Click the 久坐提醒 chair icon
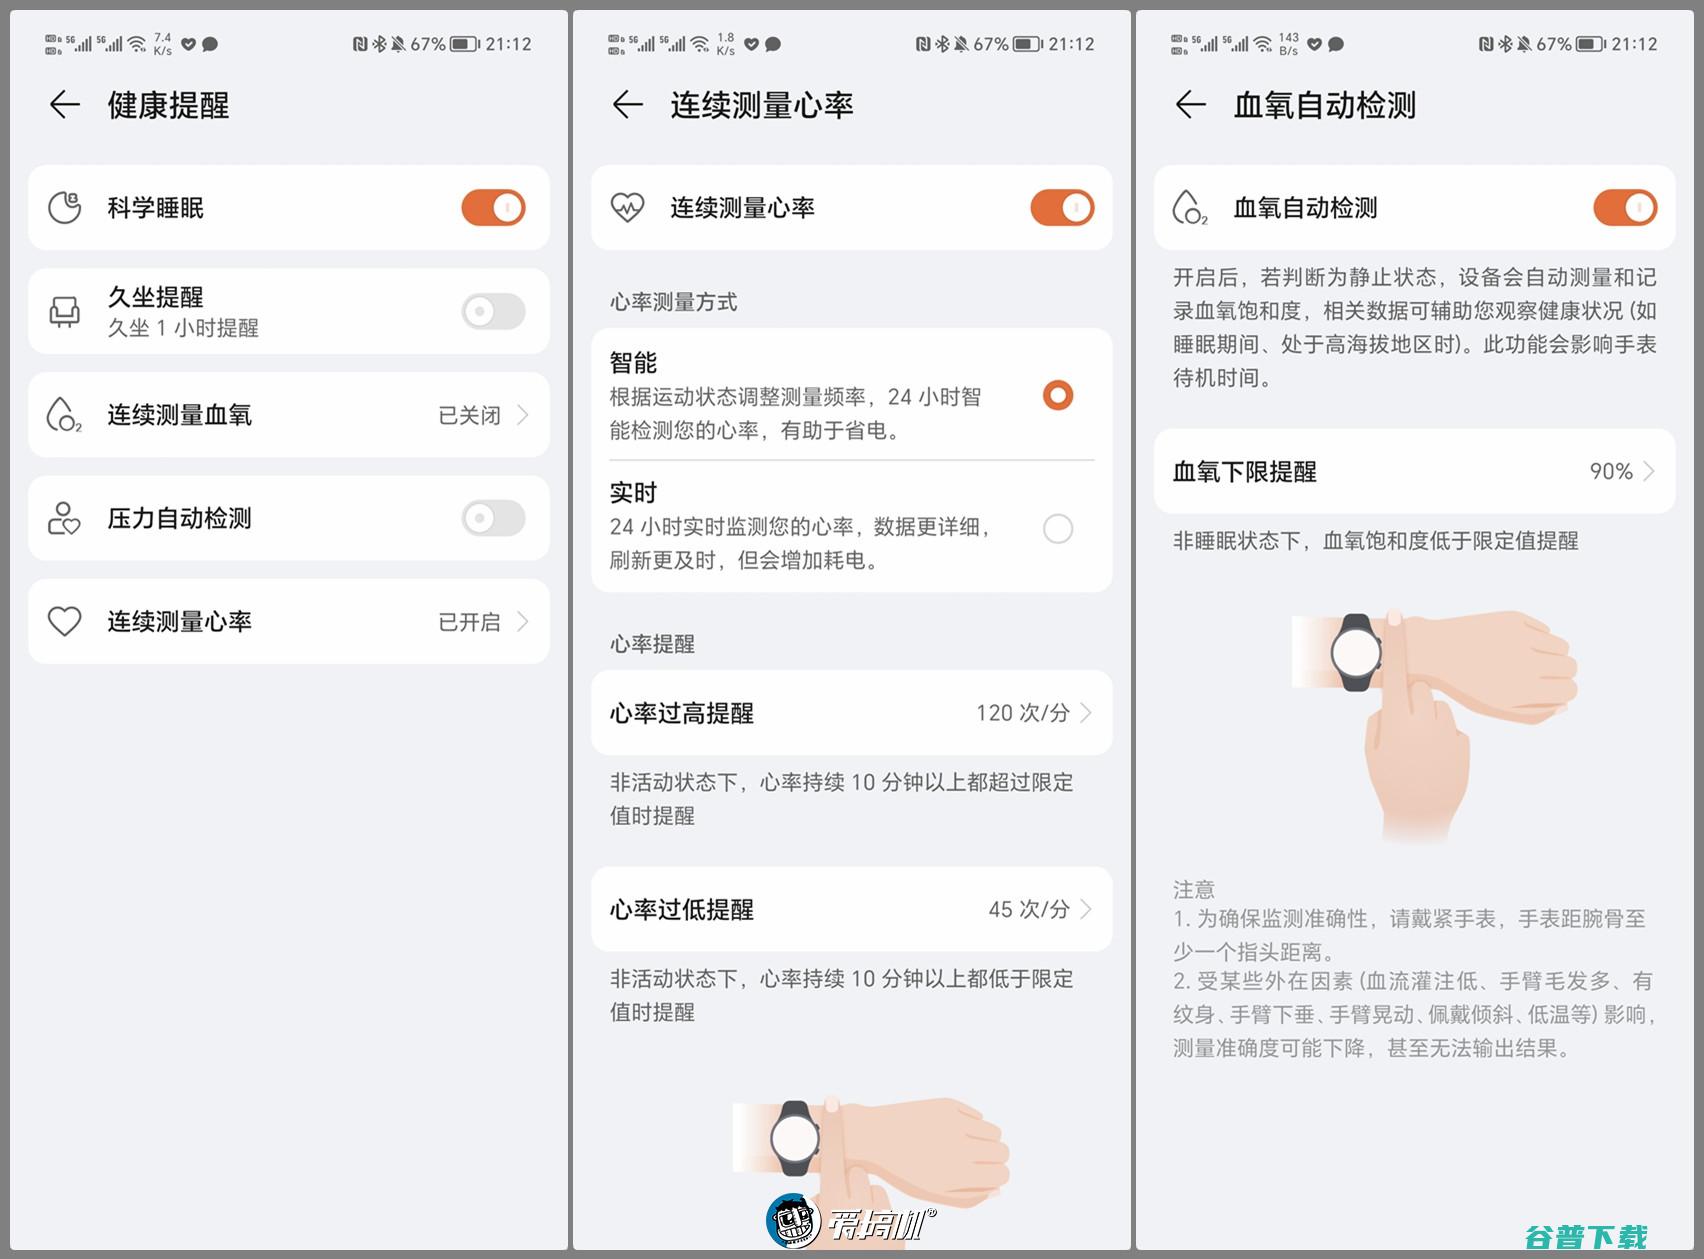The height and width of the screenshot is (1259, 1704). tap(63, 310)
